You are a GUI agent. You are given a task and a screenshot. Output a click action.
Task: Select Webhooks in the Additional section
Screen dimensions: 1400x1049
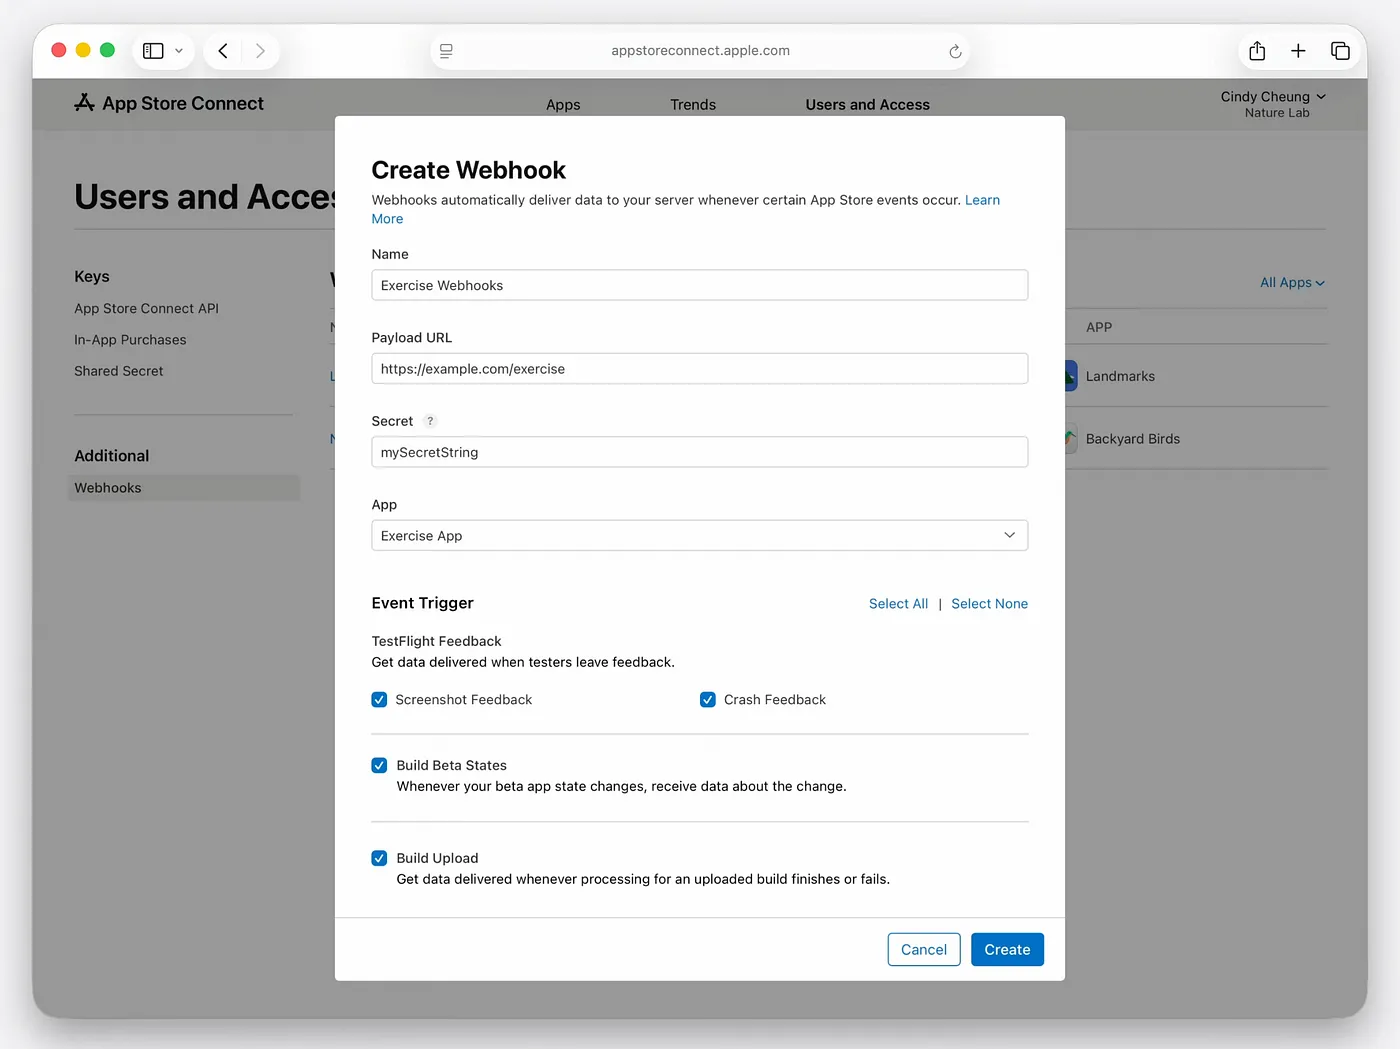point(184,488)
